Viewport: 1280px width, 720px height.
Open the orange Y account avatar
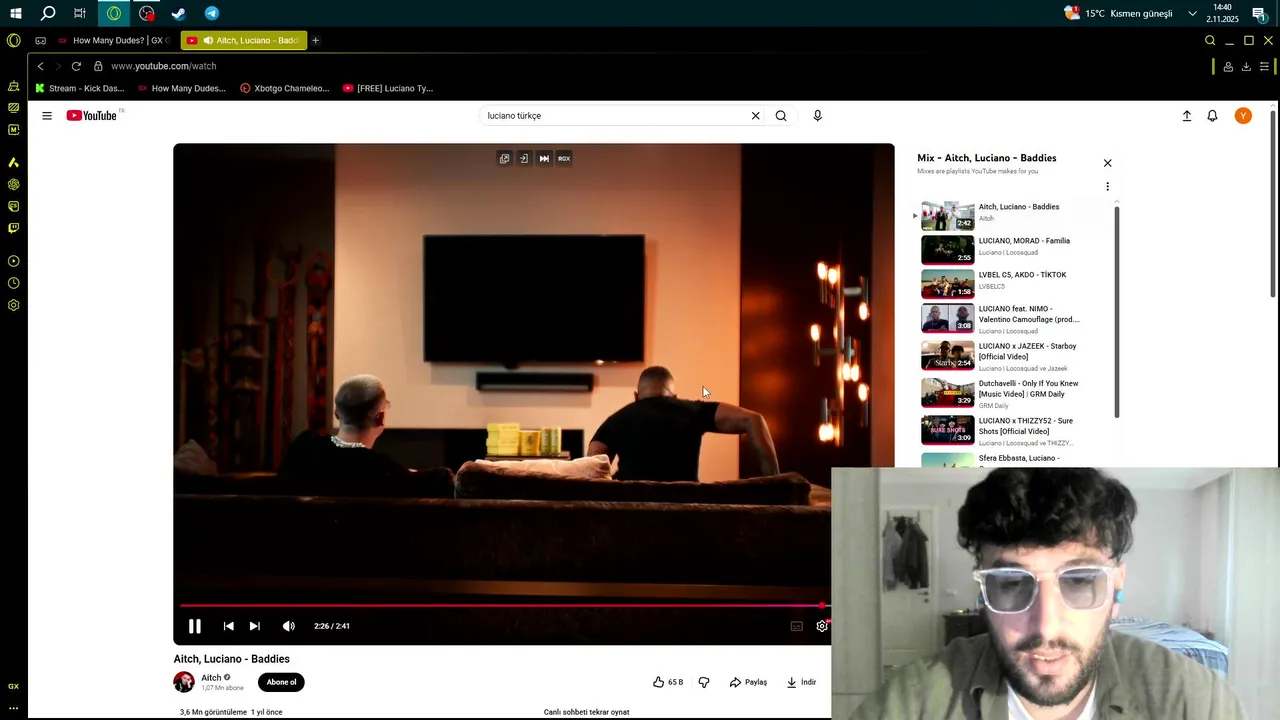(1243, 116)
